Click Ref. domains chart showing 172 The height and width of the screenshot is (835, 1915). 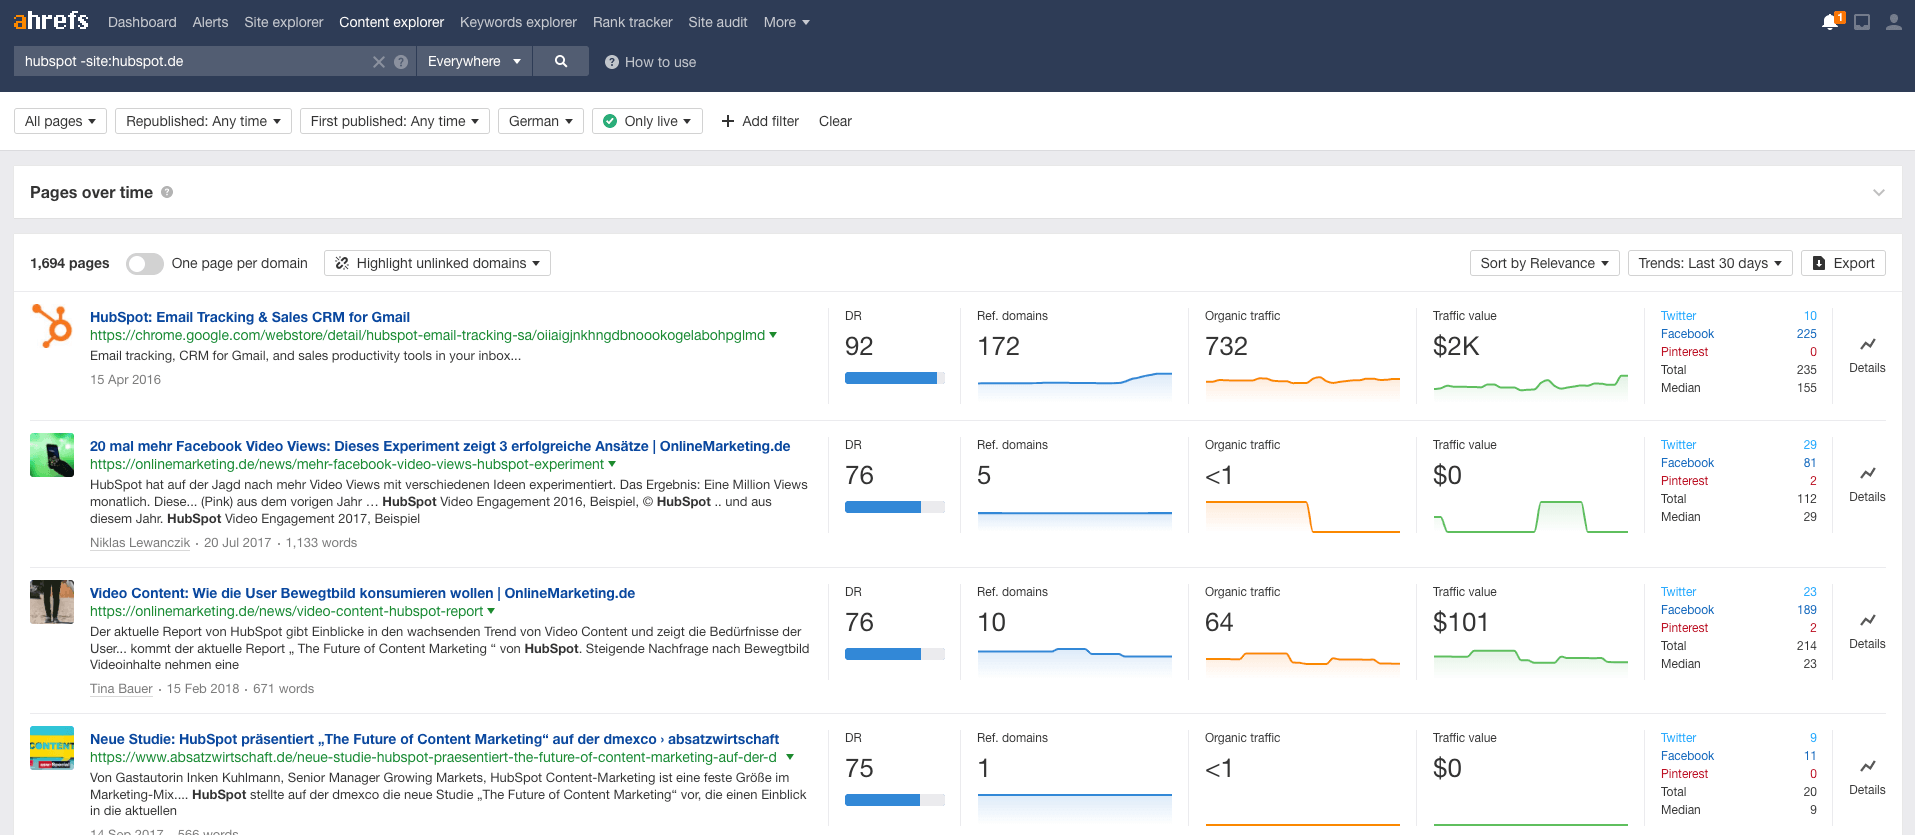1074,384
